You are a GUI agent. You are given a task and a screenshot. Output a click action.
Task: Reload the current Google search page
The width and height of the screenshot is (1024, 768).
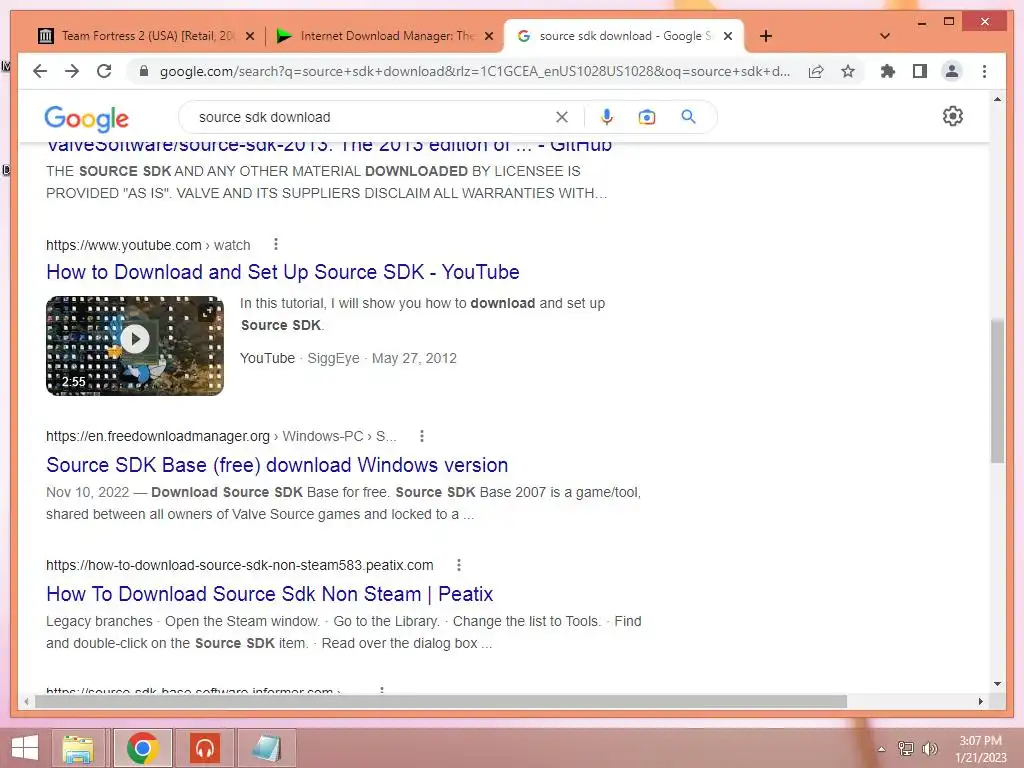pos(104,71)
